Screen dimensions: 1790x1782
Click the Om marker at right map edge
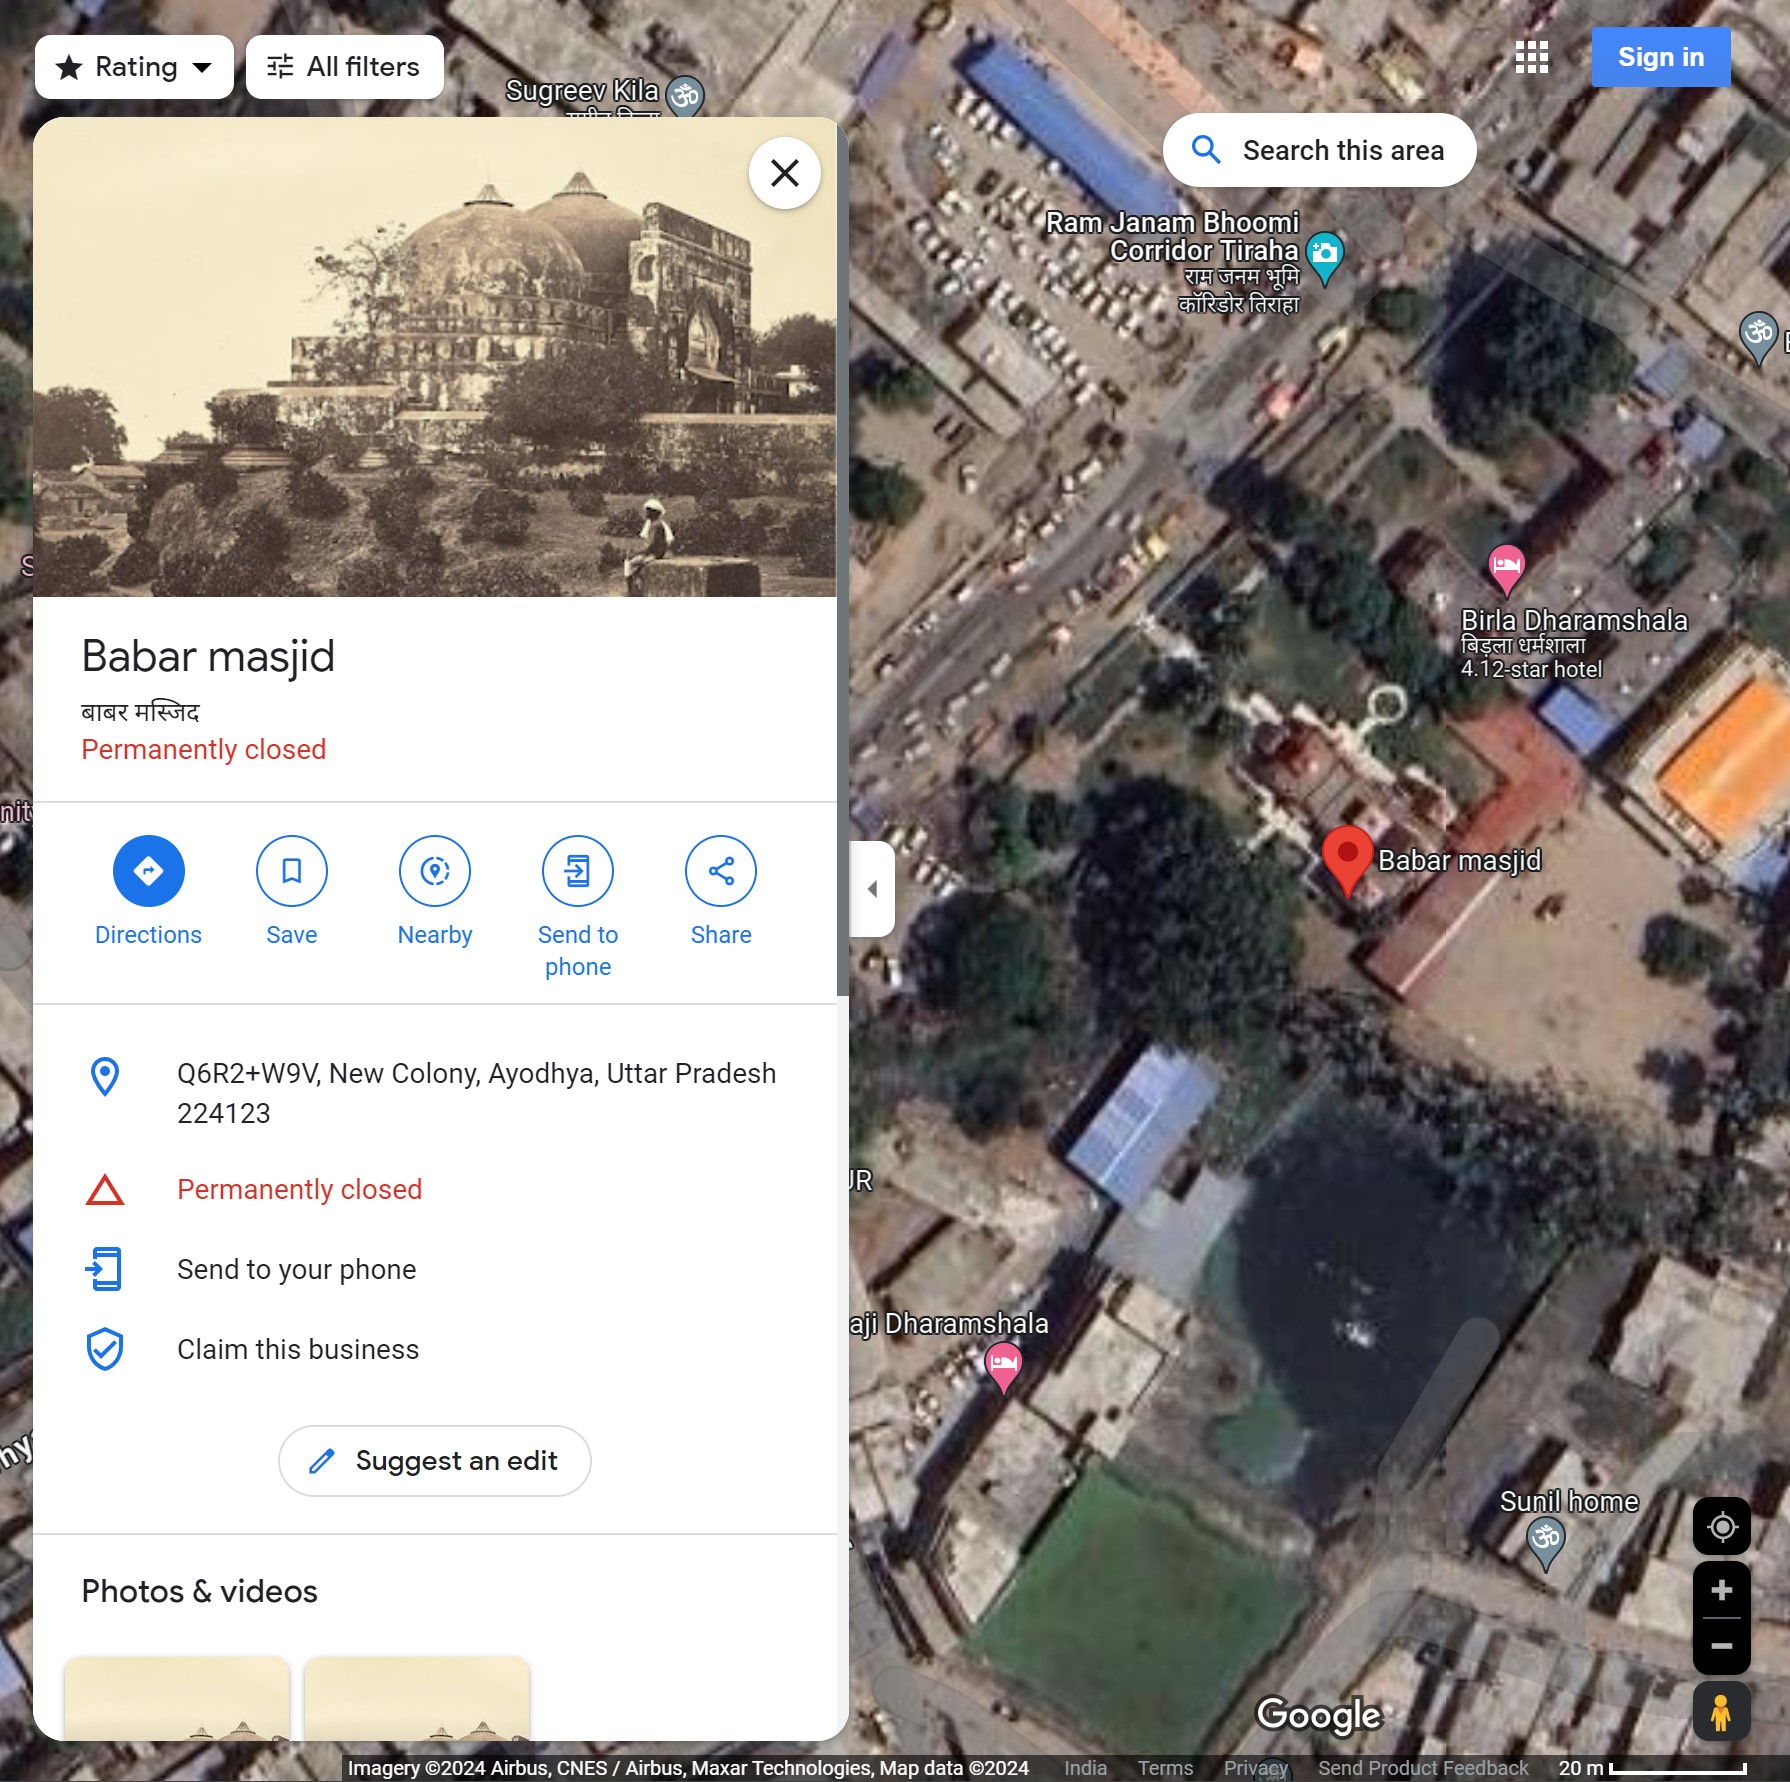point(1758,337)
